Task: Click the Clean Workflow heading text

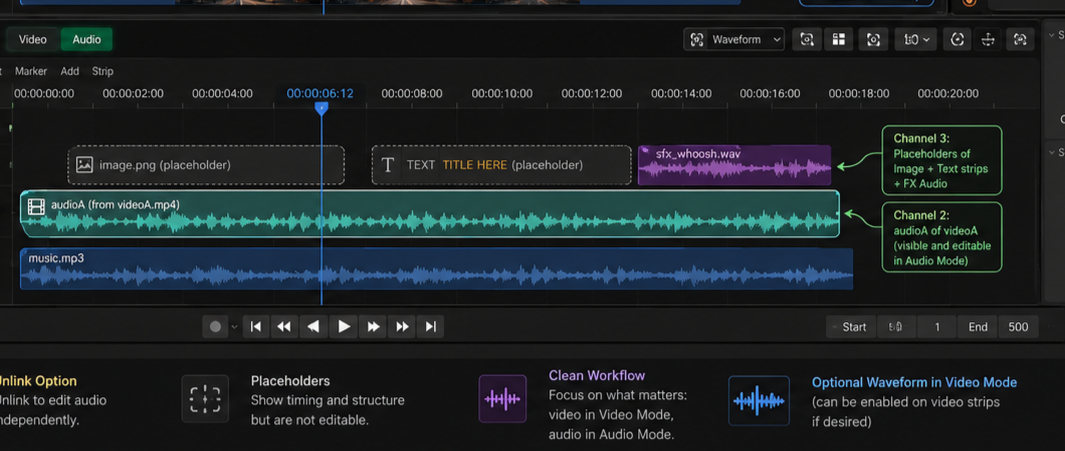Action: [x=597, y=376]
